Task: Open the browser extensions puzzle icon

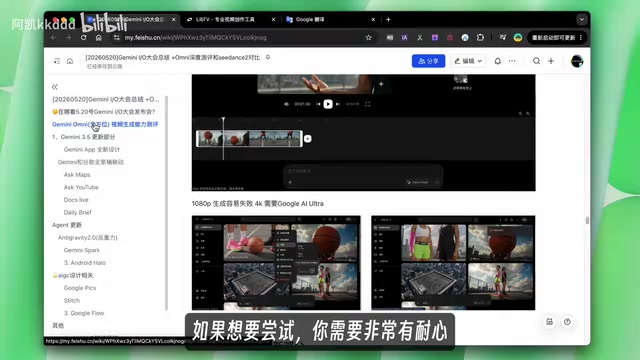Action: pyautogui.click(x=480, y=38)
